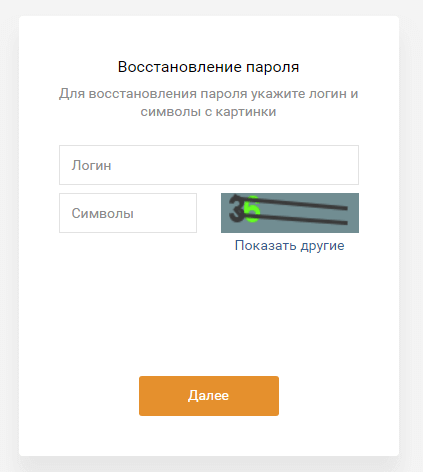423x472 pixels.
Task: Click the gray instruction text under the heading
Action: point(208,102)
